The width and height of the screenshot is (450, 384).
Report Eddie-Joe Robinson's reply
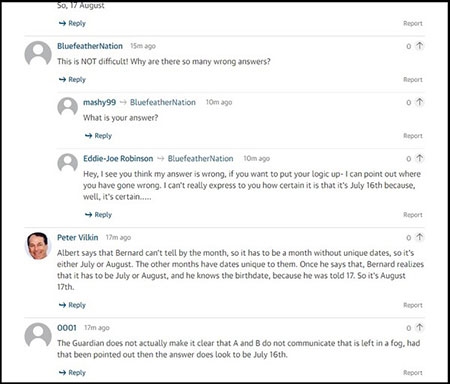[413, 215]
